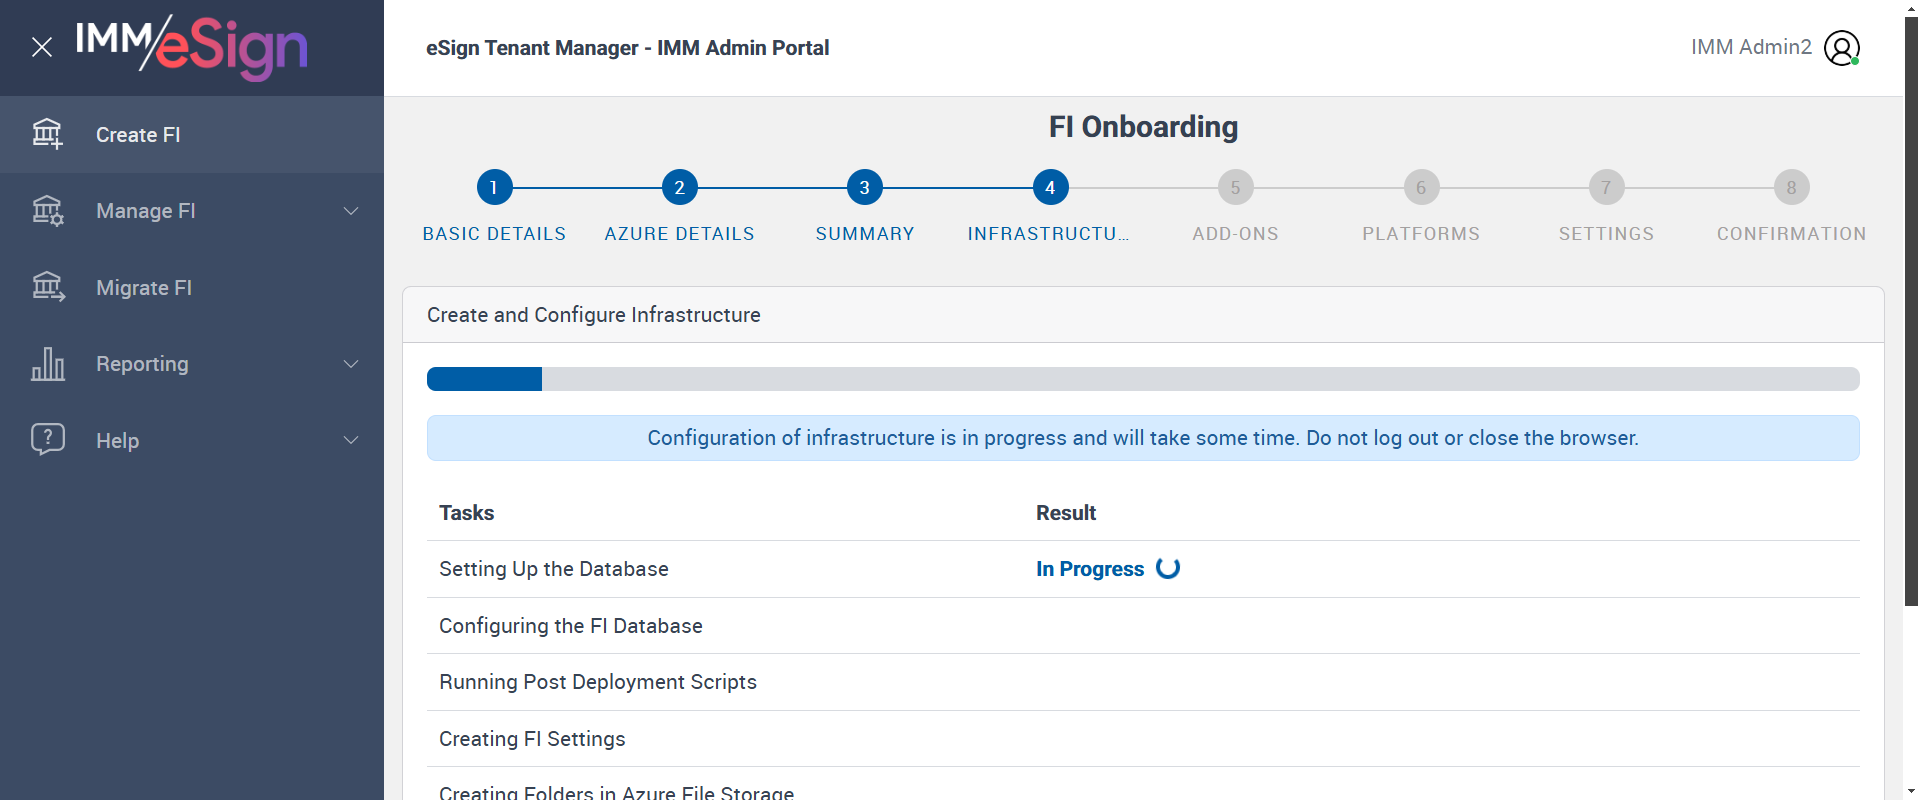Click the Reporting bar chart icon

pyautogui.click(x=47, y=364)
